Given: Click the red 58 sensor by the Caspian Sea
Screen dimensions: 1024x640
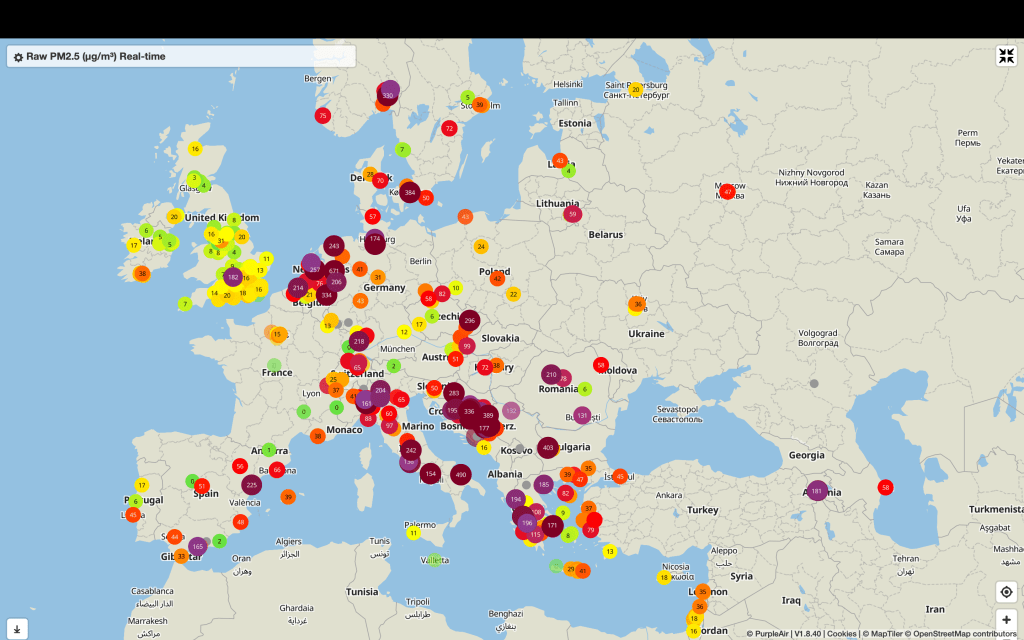Looking at the screenshot, I should click(x=885, y=487).
